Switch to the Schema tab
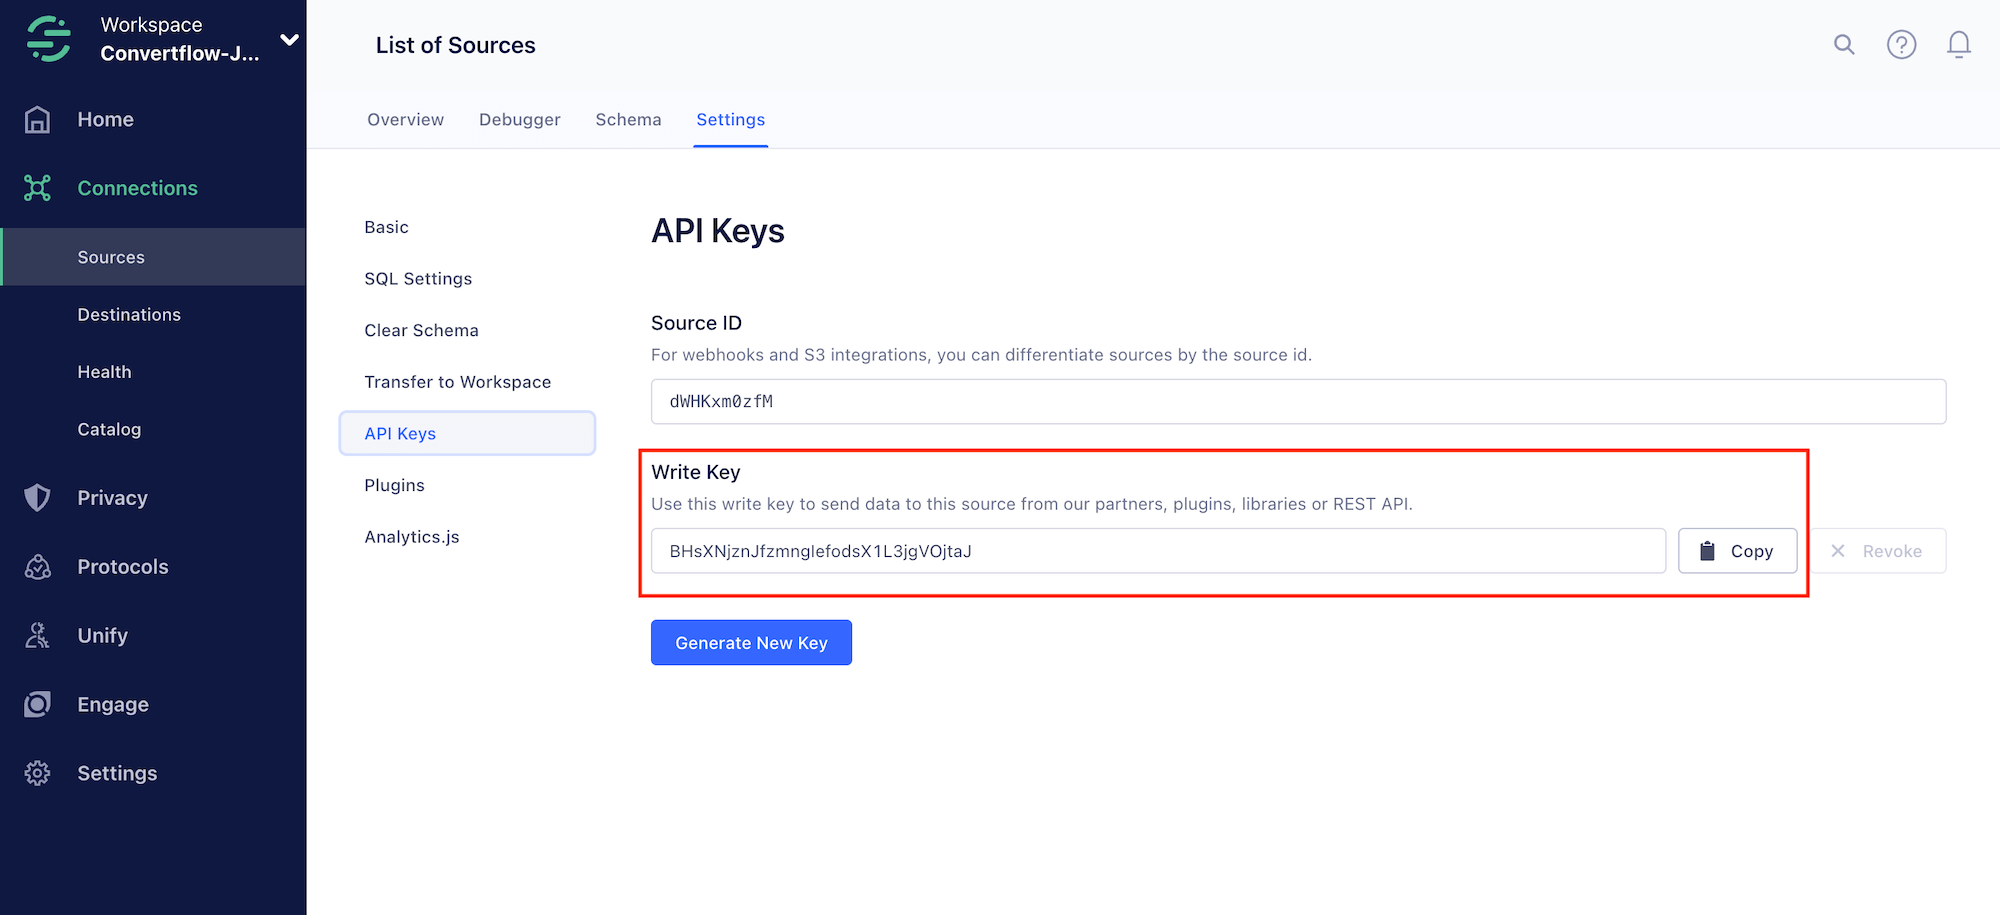This screenshot has width=2000, height=915. pos(628,120)
